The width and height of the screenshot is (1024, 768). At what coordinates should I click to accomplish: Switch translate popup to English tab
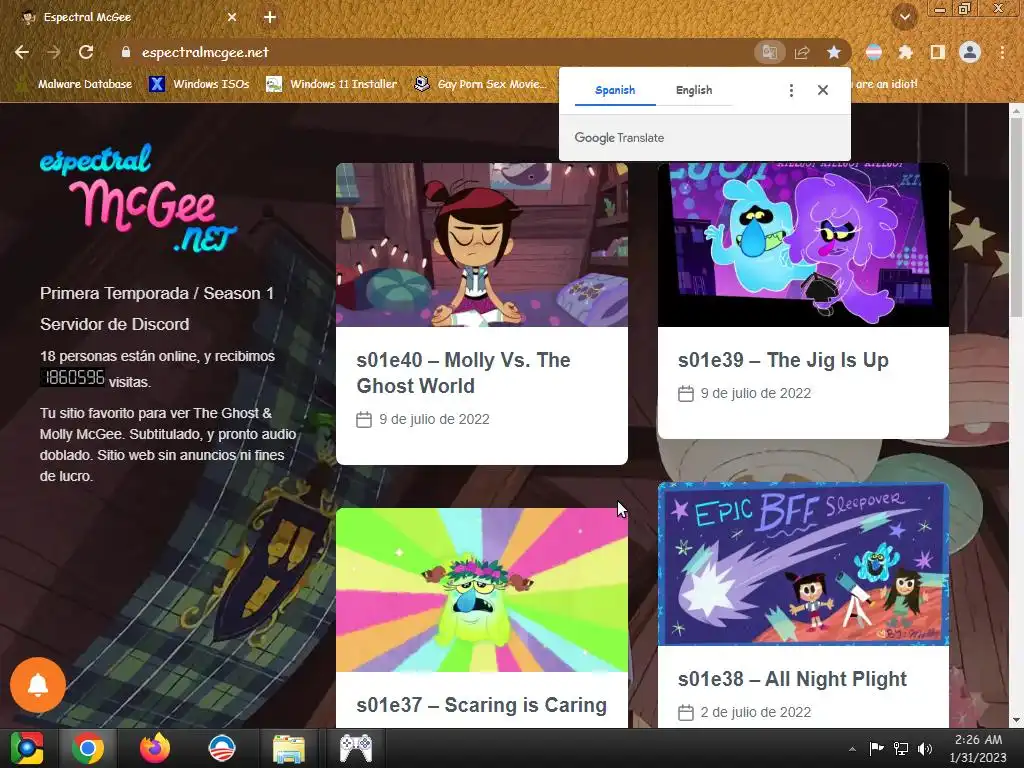[x=694, y=90]
